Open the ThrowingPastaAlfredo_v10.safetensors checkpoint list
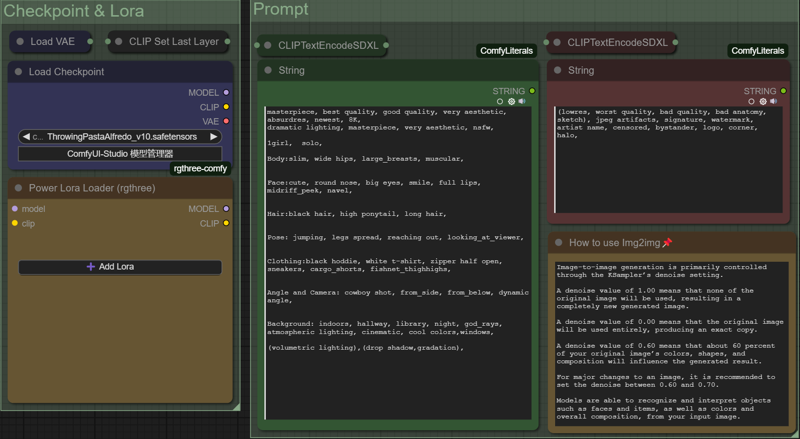Image resolution: width=800 pixels, height=439 pixels. (120, 136)
